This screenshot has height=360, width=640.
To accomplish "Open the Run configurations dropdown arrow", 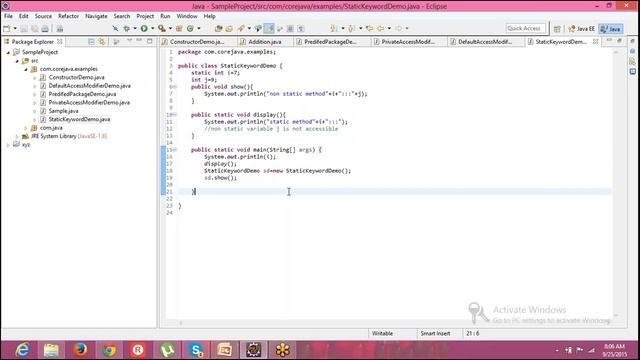I will pyautogui.click(x=153, y=29).
